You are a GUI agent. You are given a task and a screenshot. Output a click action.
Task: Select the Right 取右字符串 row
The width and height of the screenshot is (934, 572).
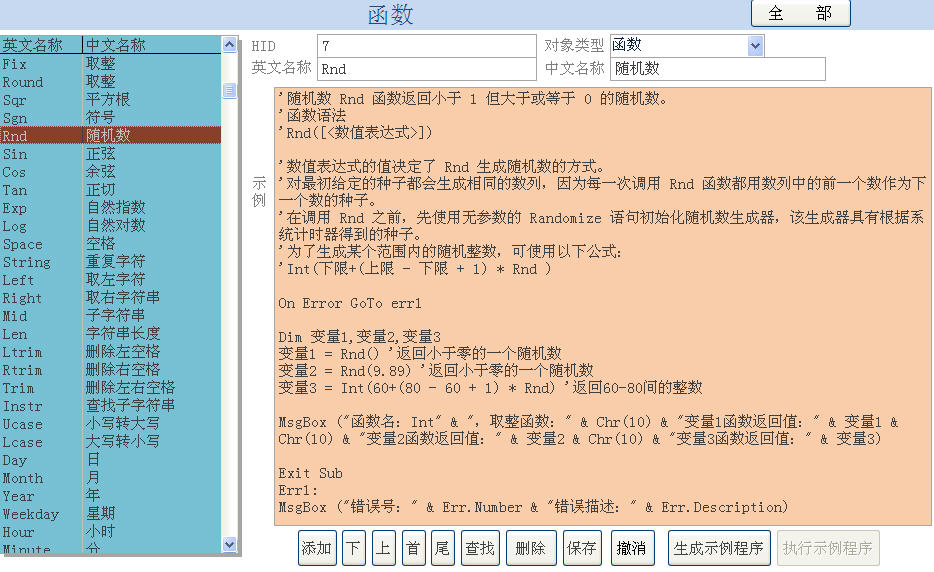tap(110, 297)
